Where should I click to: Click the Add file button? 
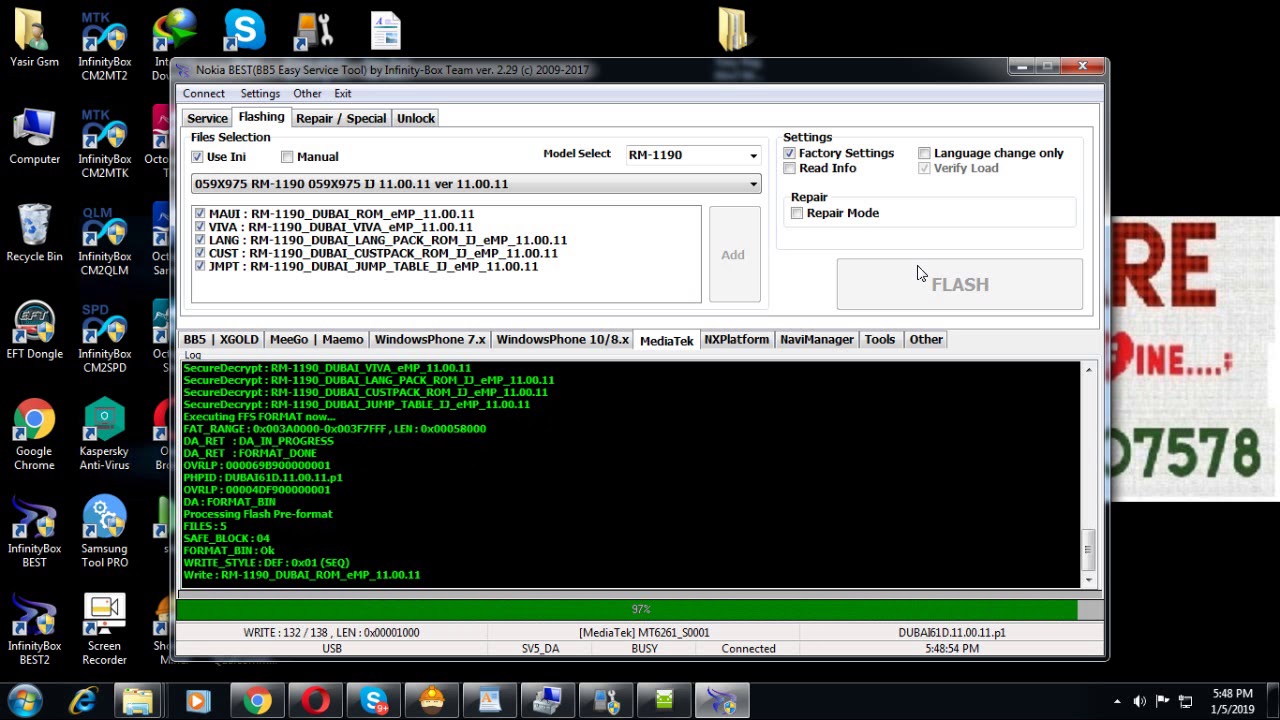coord(734,254)
